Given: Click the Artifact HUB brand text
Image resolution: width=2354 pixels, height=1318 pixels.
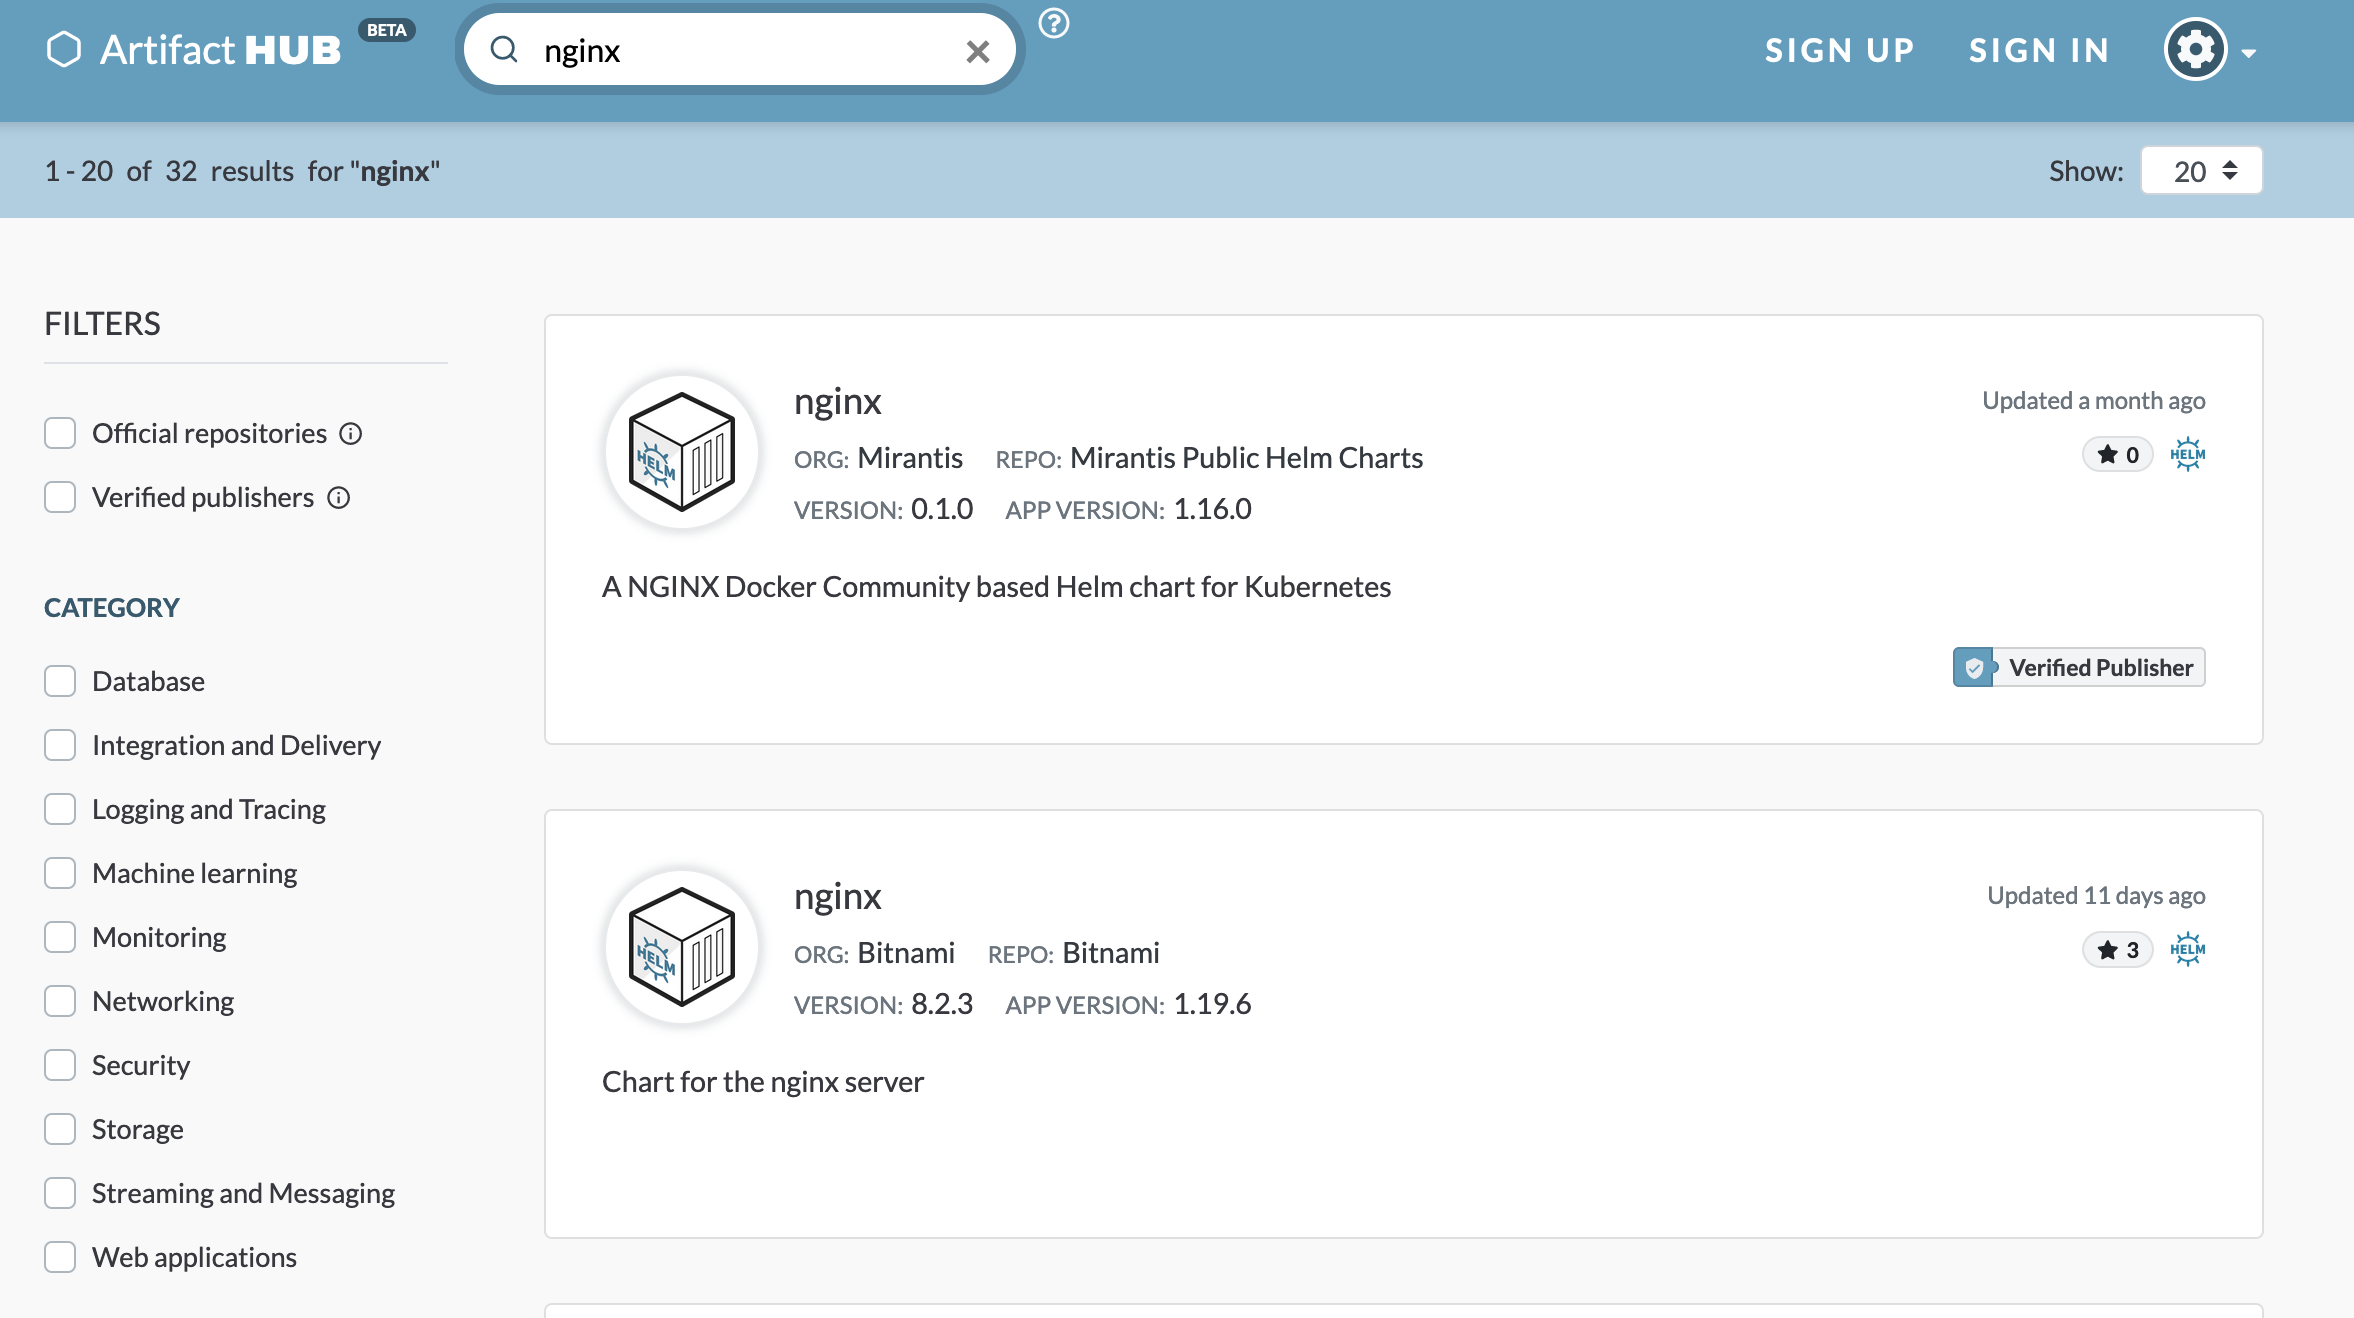Looking at the screenshot, I should coord(220,50).
